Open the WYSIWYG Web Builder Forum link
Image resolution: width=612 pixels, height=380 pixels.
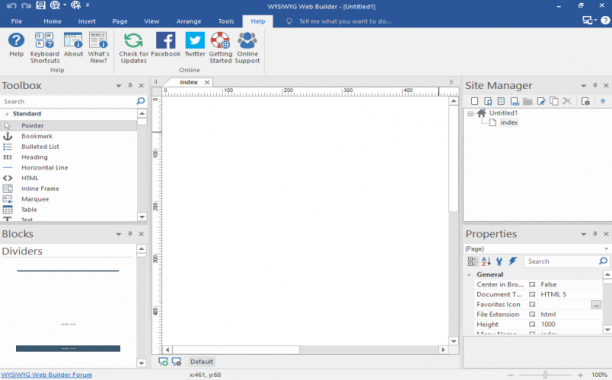click(x=46, y=375)
